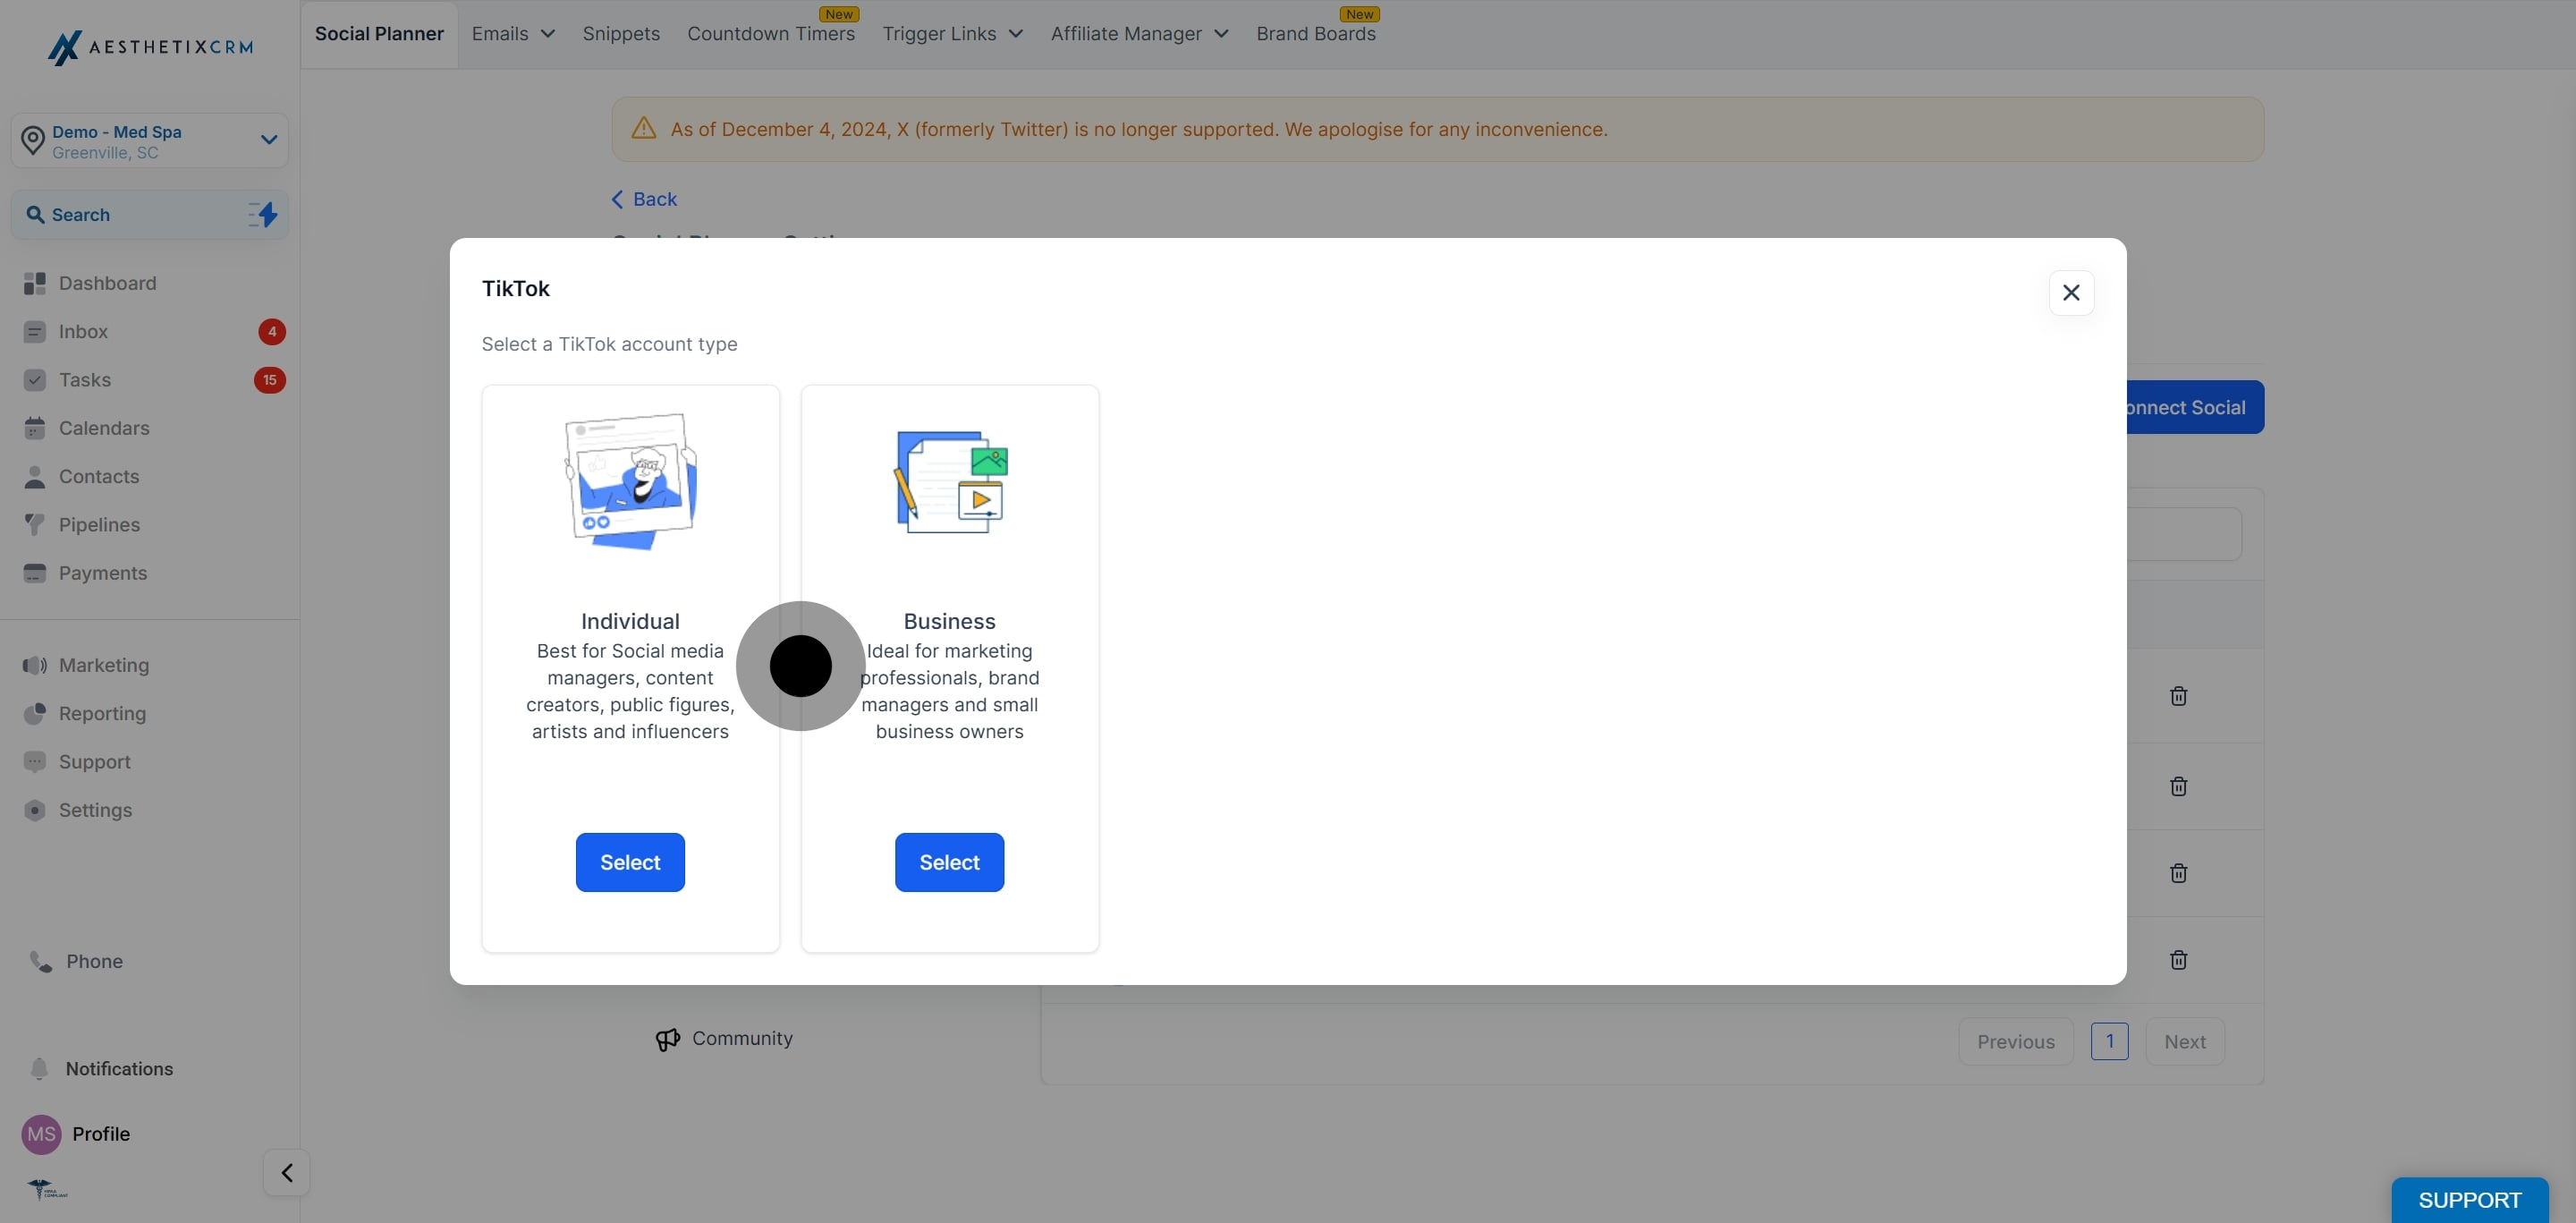Open the Settings gear icon

coord(35,810)
